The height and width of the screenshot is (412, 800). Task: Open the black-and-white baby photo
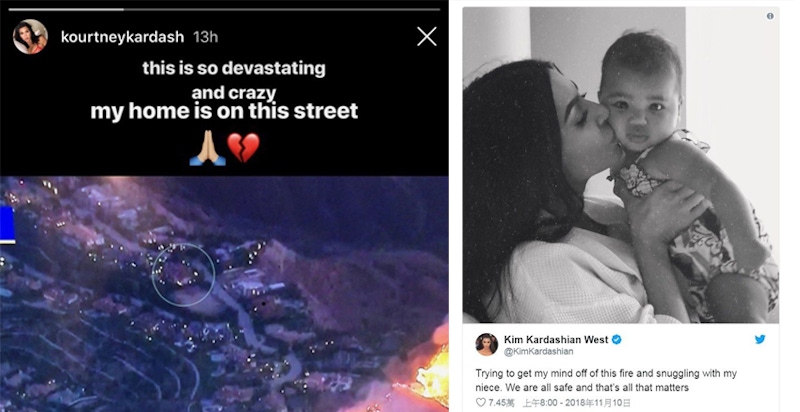coord(621,165)
